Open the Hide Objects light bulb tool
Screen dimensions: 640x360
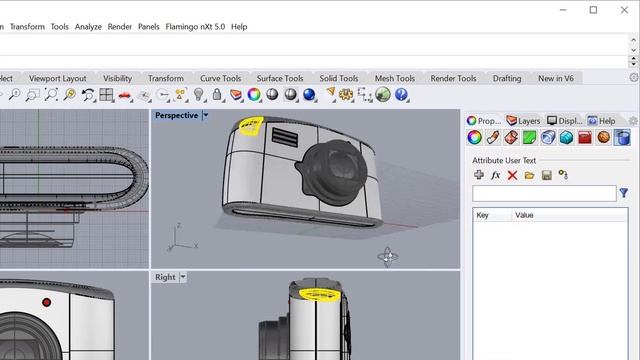pyautogui.click(x=199, y=95)
